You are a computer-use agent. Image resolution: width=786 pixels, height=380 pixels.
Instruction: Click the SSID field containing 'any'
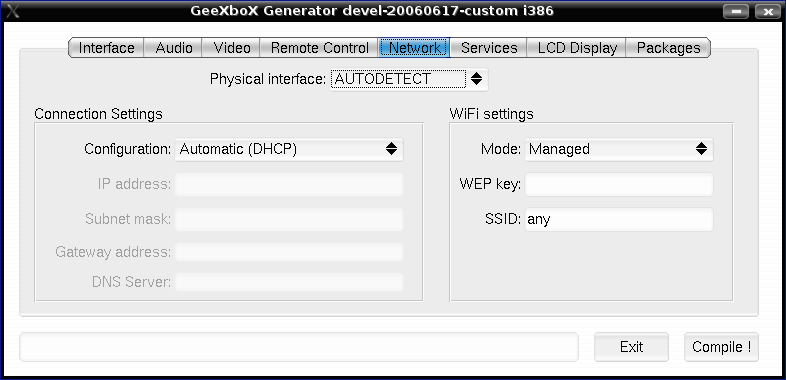[619, 220]
